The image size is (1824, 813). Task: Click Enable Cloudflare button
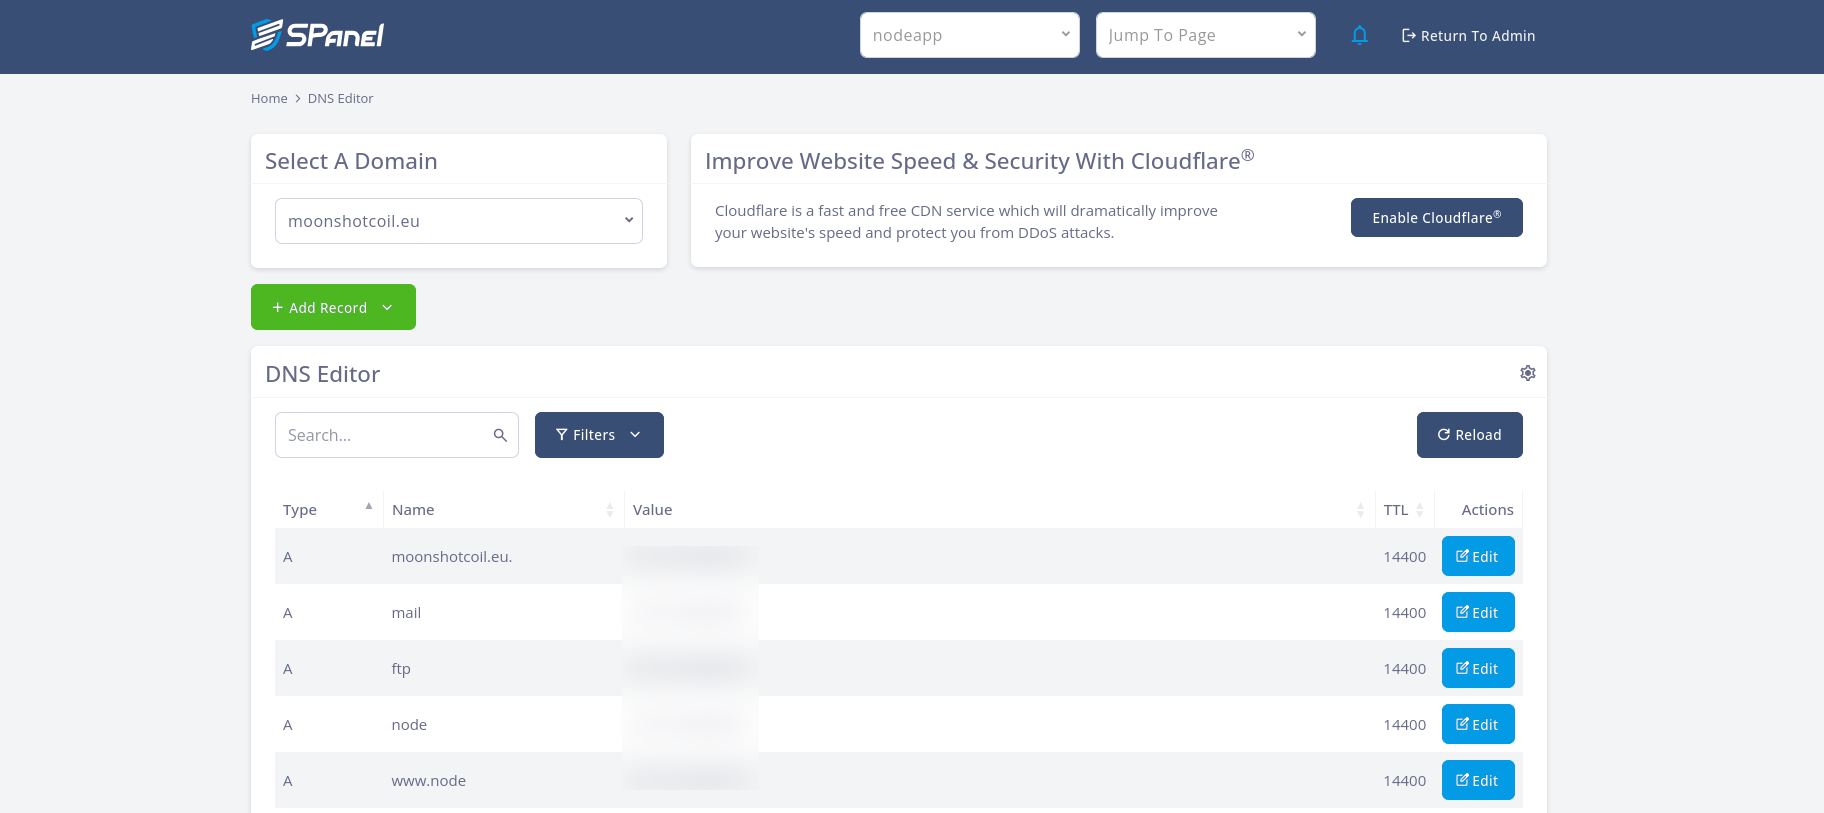(x=1437, y=217)
